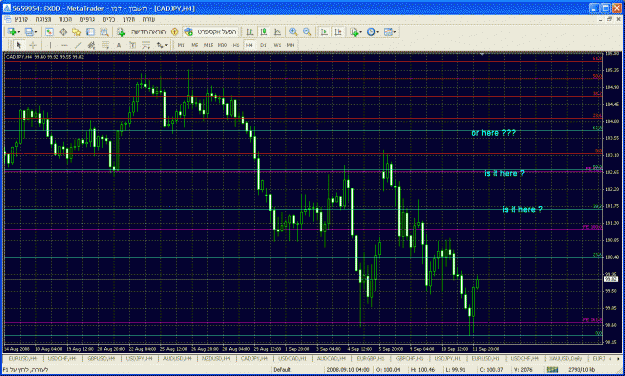Image resolution: width=625 pixels, height=376 pixels.
Task: Switch to Bar Chart display
Action: [250, 32]
